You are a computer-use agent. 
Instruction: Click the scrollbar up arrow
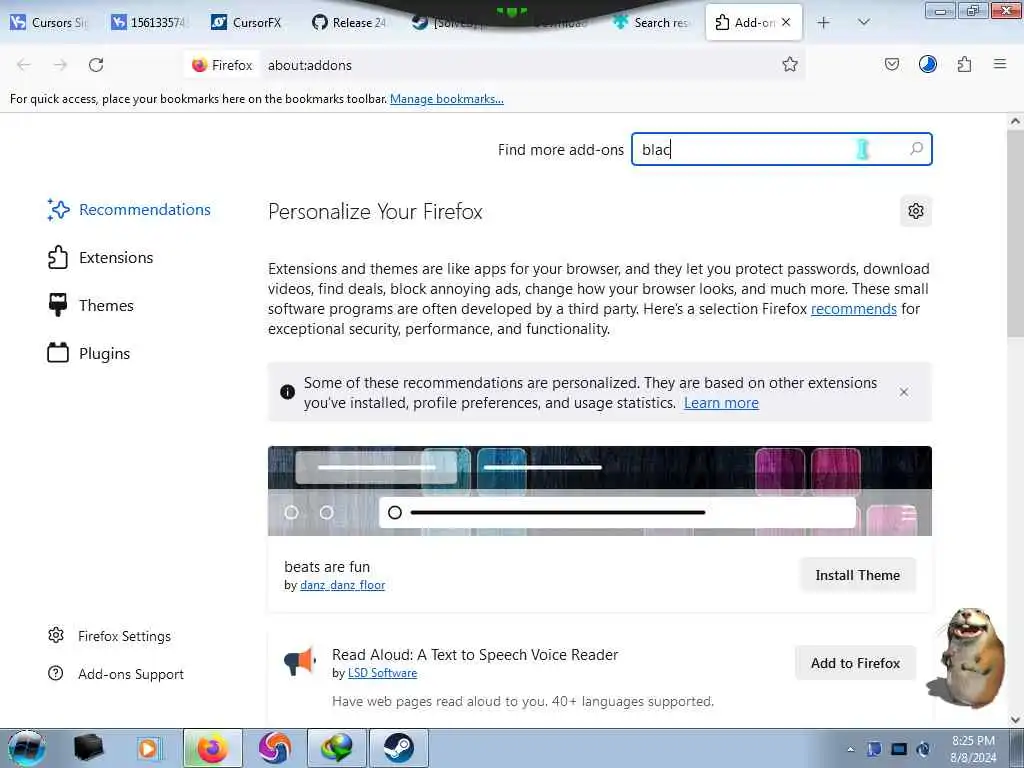click(x=1015, y=121)
